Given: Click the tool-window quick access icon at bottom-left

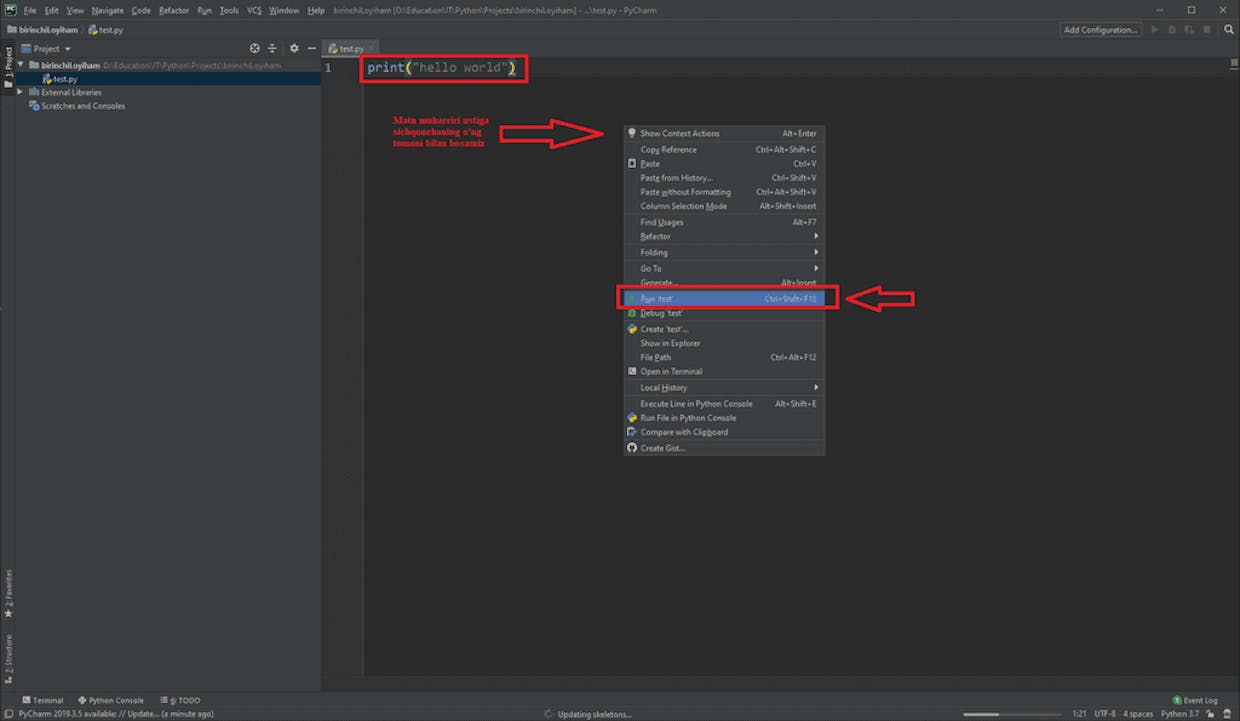Looking at the screenshot, I should click(8, 714).
